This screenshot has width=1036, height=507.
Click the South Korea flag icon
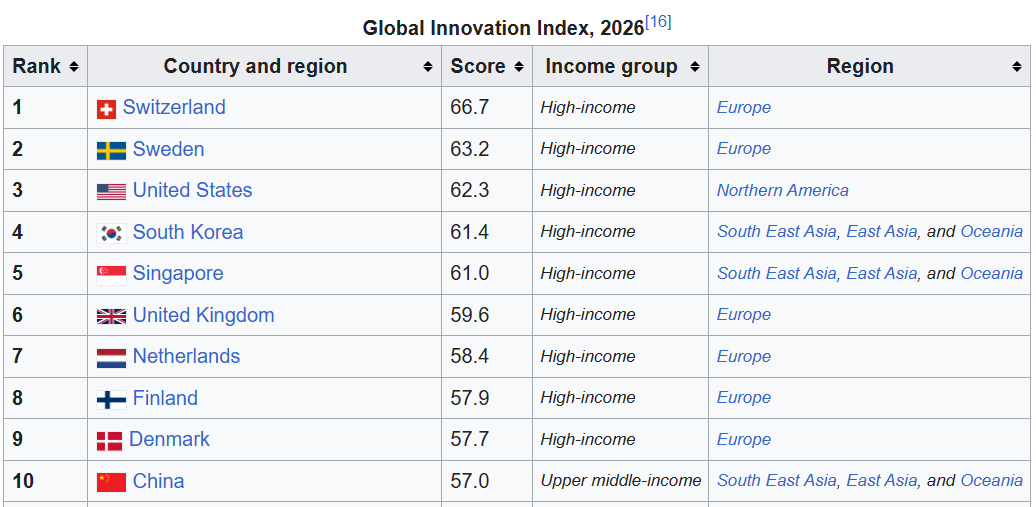coord(111,233)
